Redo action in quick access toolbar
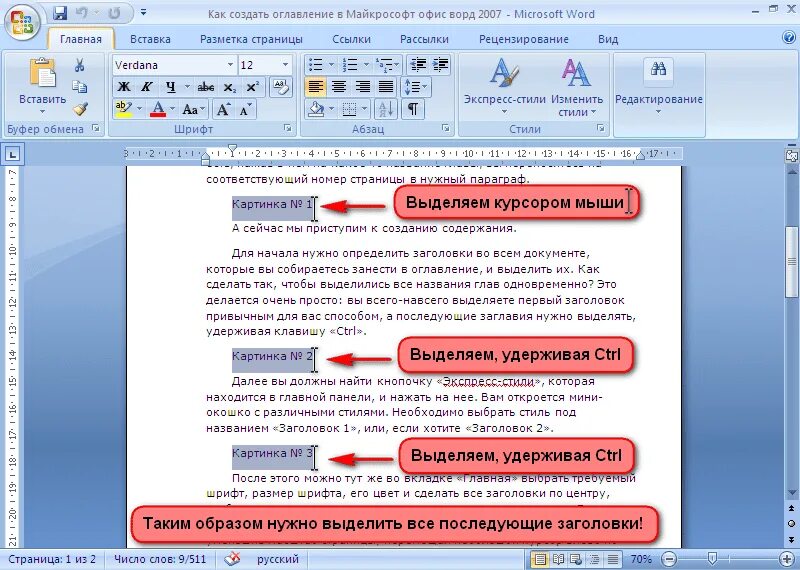 coord(114,13)
